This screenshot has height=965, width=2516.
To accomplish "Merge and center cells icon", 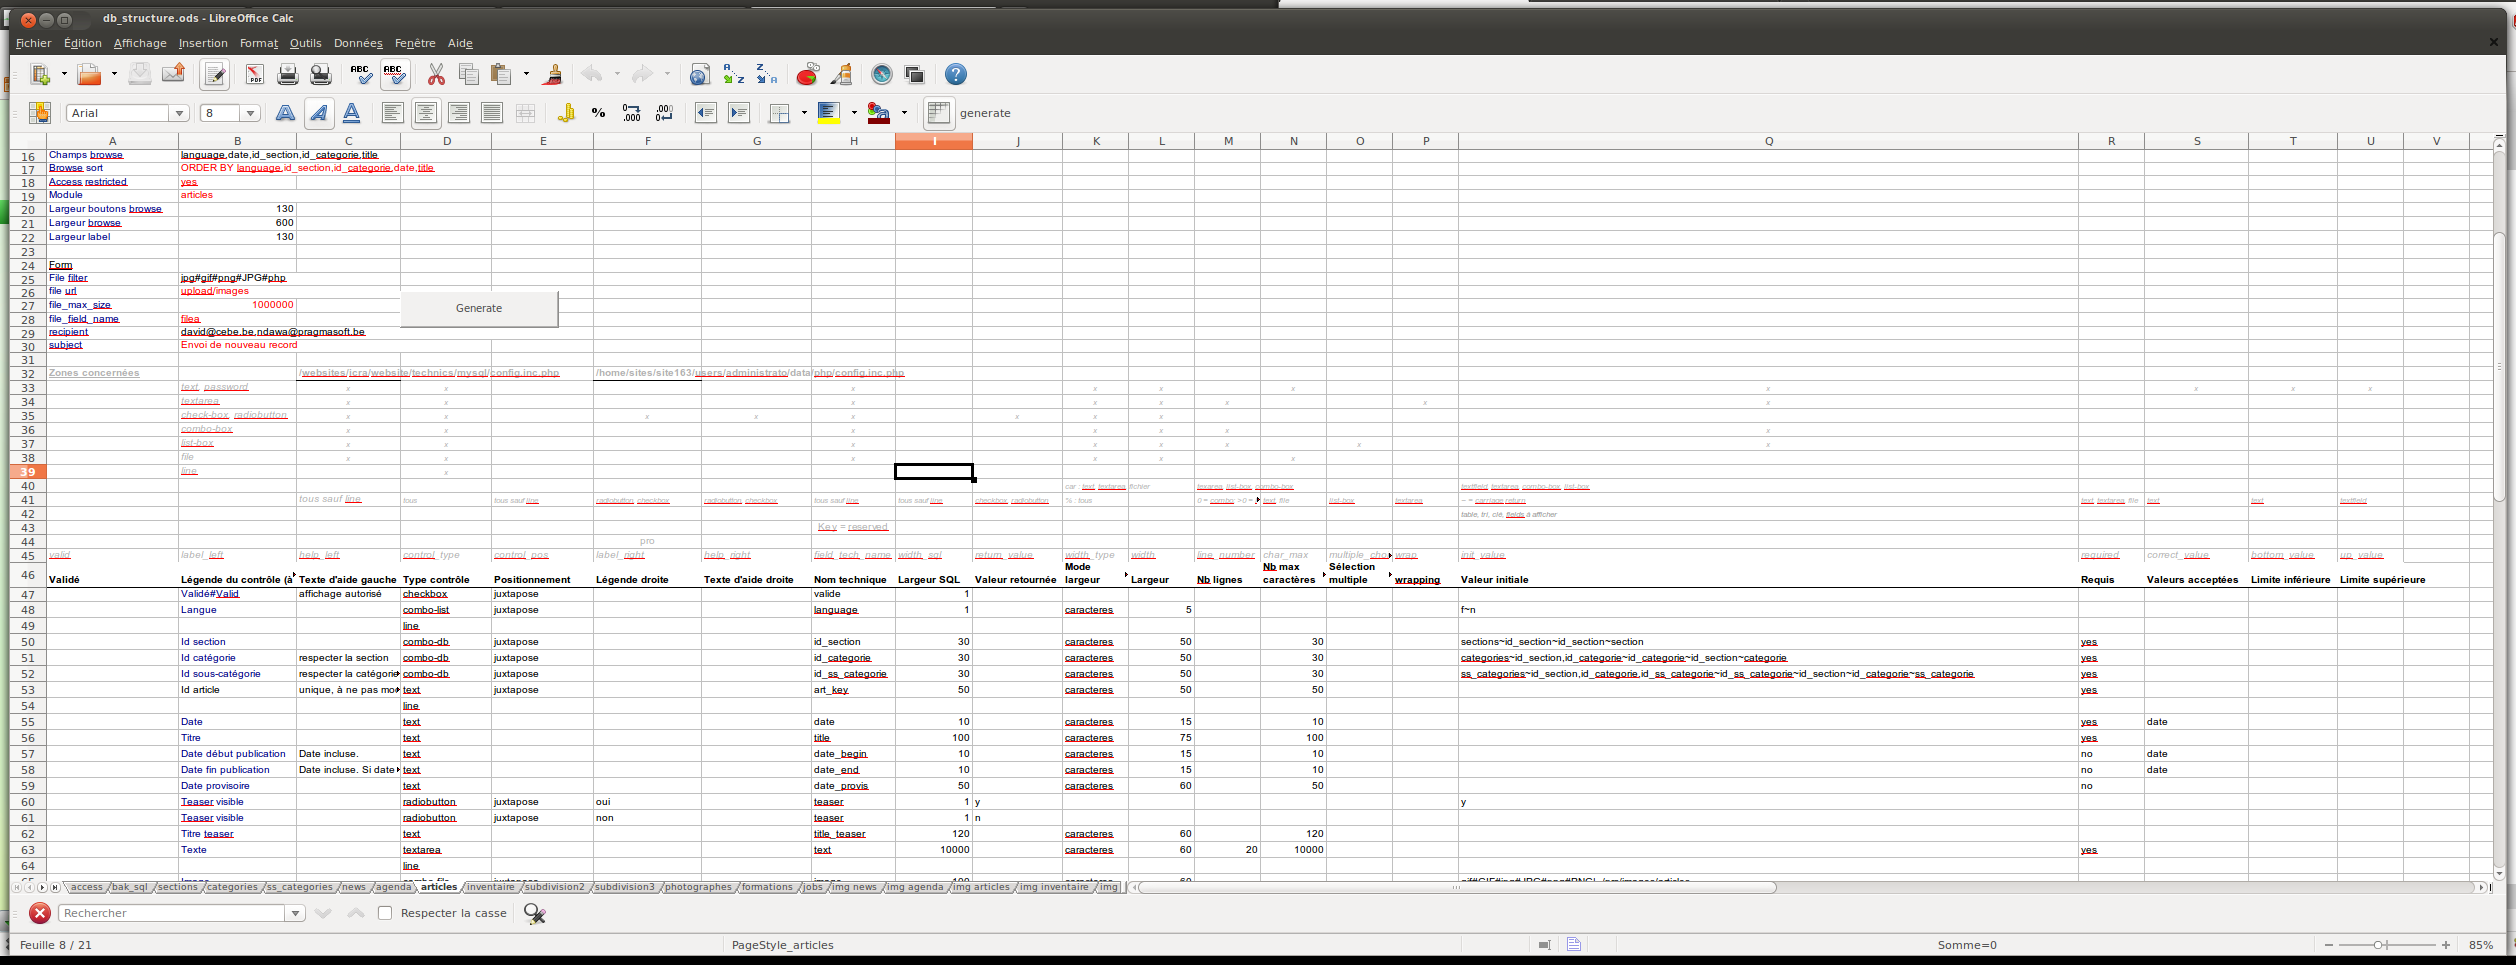I will (x=525, y=113).
